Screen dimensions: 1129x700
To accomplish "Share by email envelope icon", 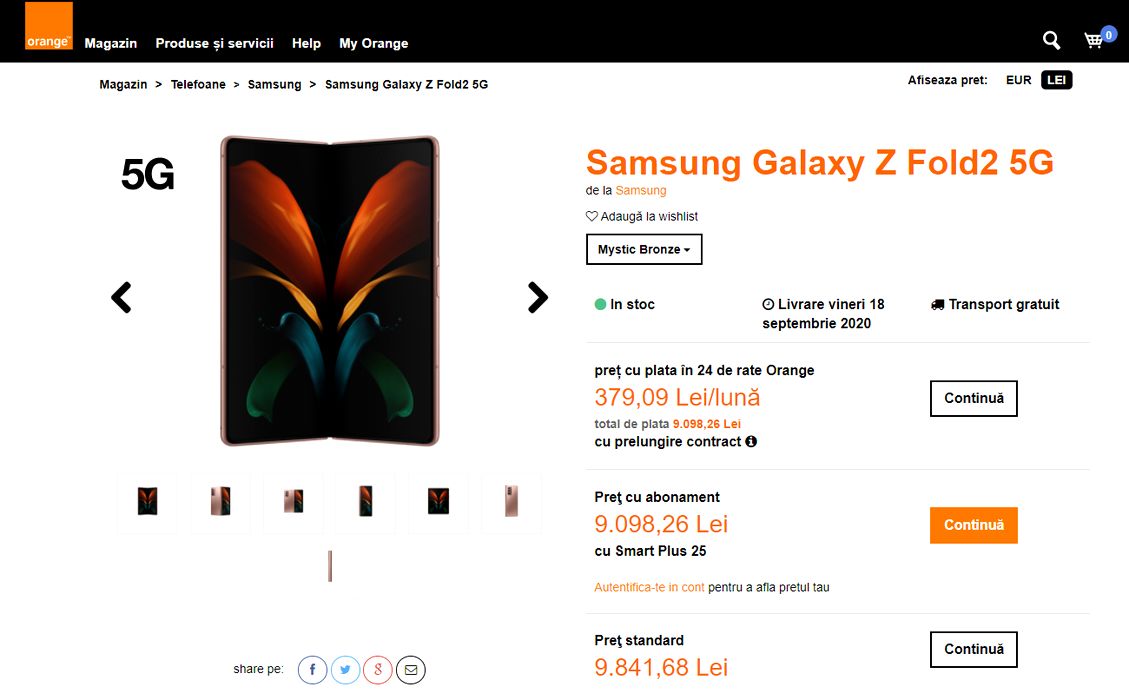I will tap(410, 669).
